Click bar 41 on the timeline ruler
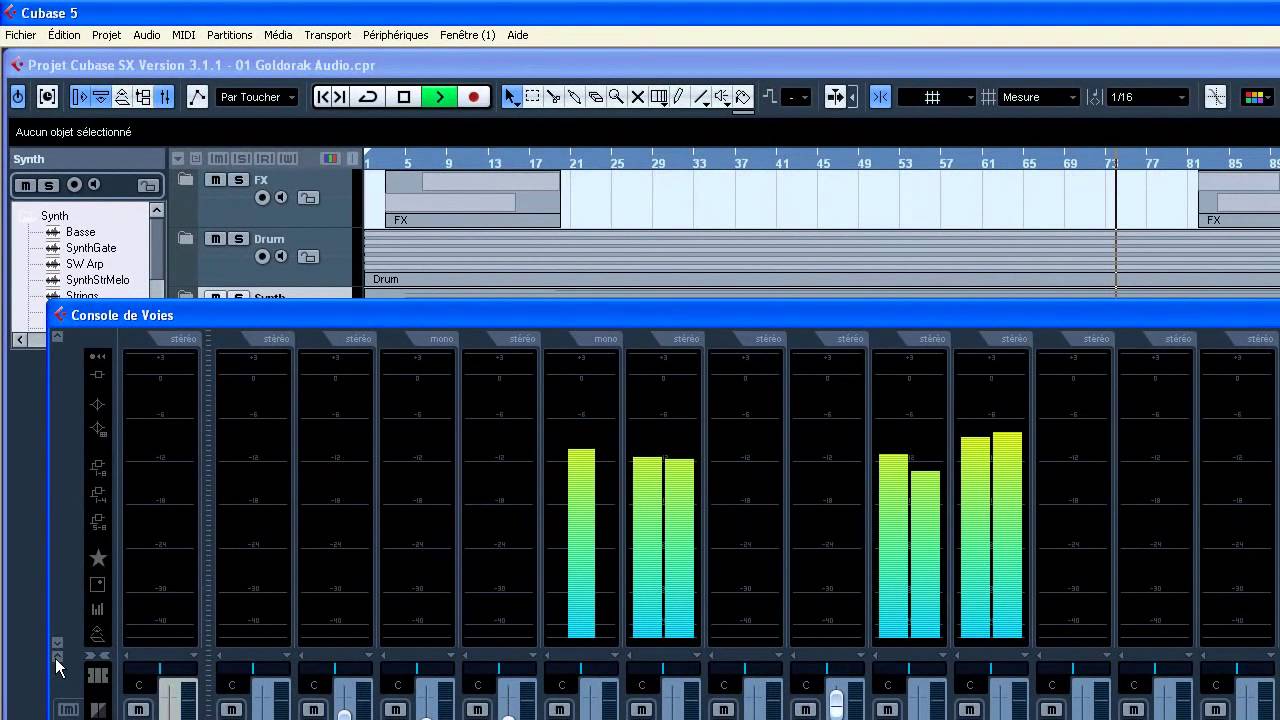 click(781, 163)
